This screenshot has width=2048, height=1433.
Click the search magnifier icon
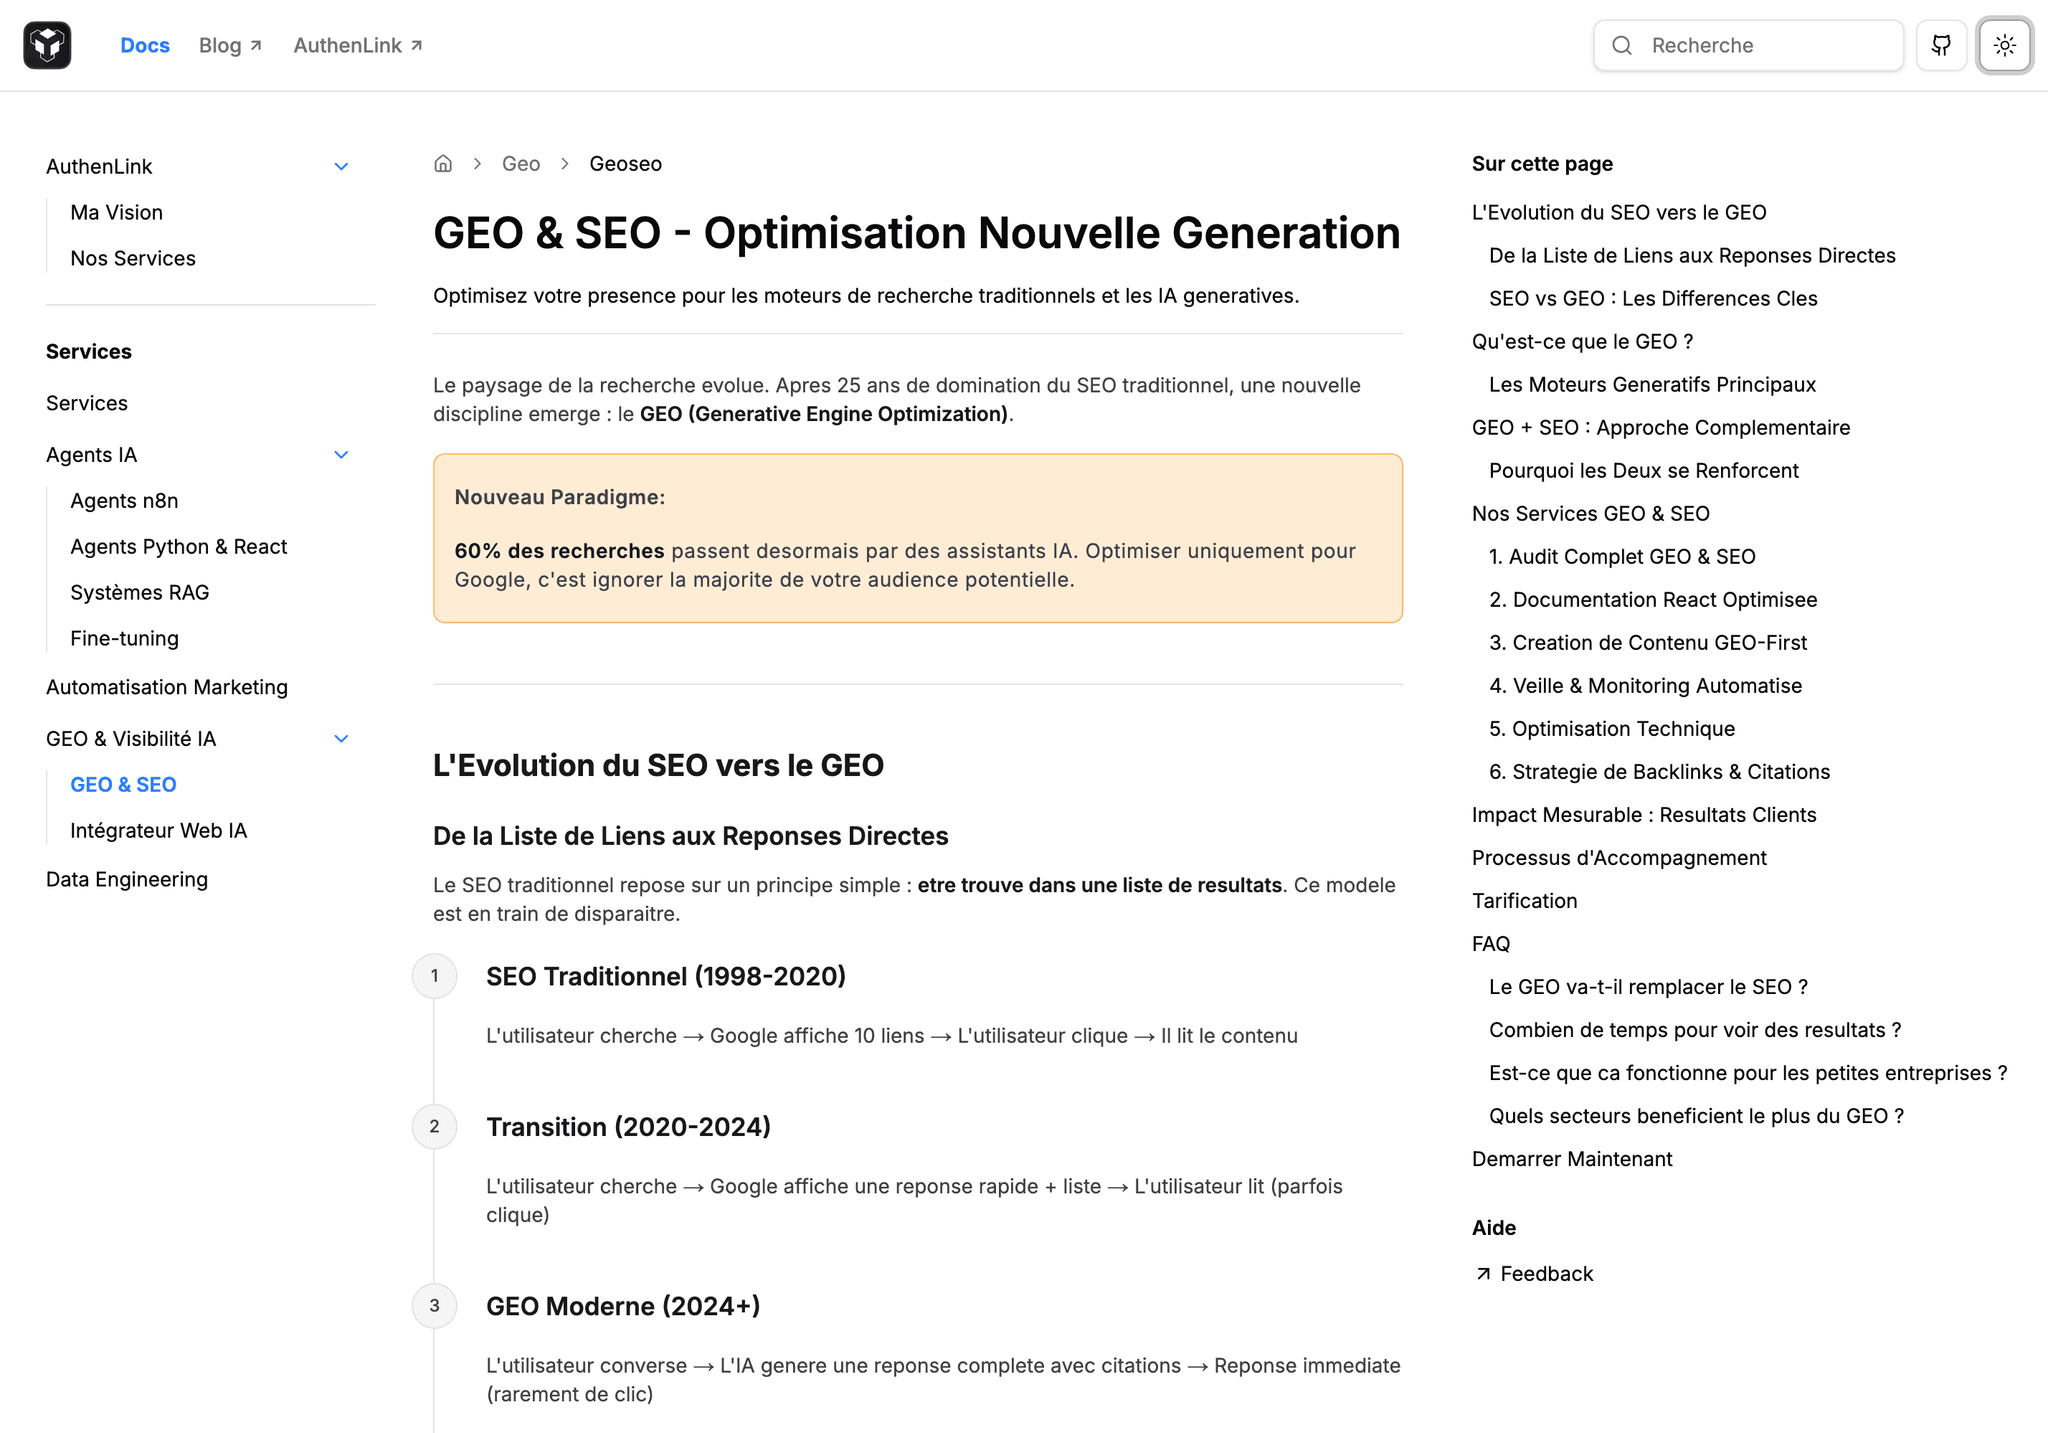click(1622, 45)
